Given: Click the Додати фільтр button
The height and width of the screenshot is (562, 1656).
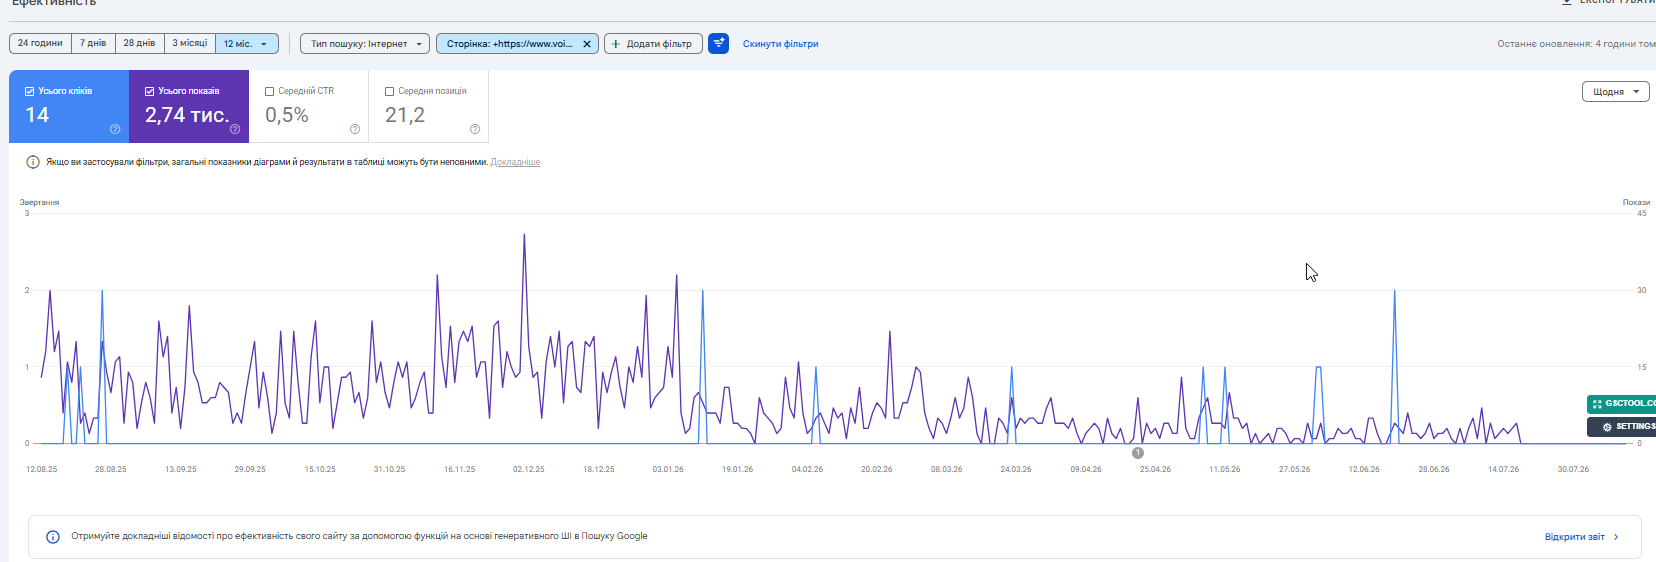Looking at the screenshot, I should pos(653,44).
